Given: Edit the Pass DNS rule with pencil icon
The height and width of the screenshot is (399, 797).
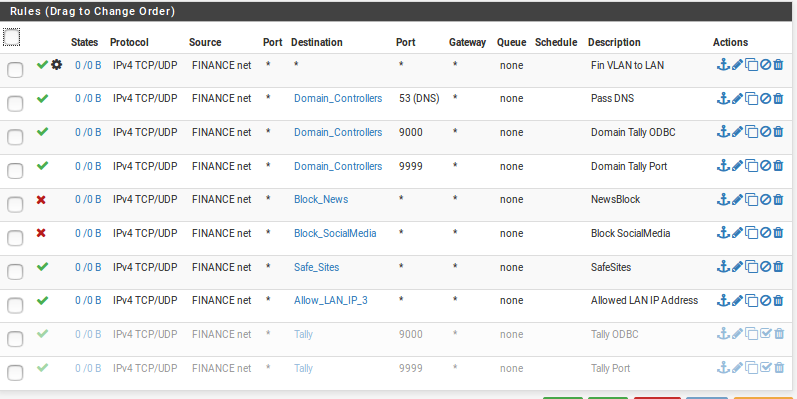Looking at the screenshot, I should [x=737, y=99].
